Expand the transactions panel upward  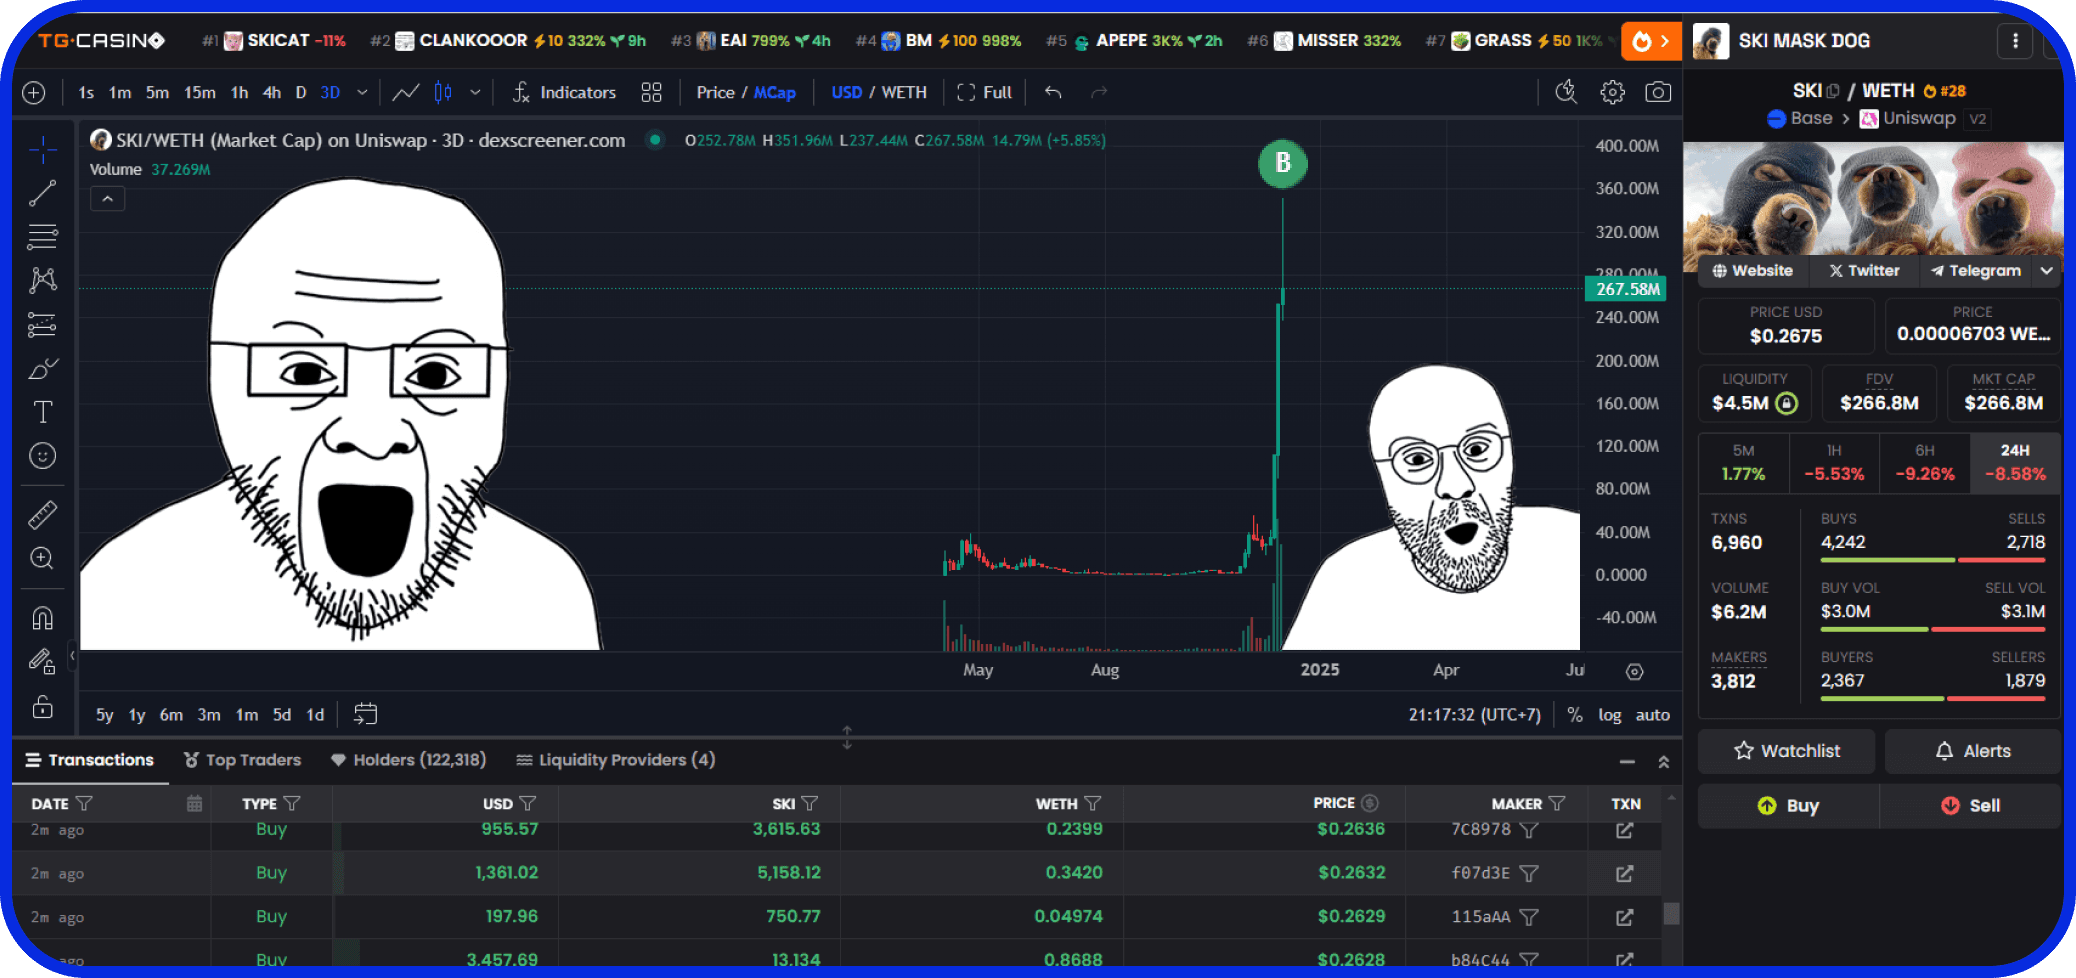pyautogui.click(x=1664, y=762)
